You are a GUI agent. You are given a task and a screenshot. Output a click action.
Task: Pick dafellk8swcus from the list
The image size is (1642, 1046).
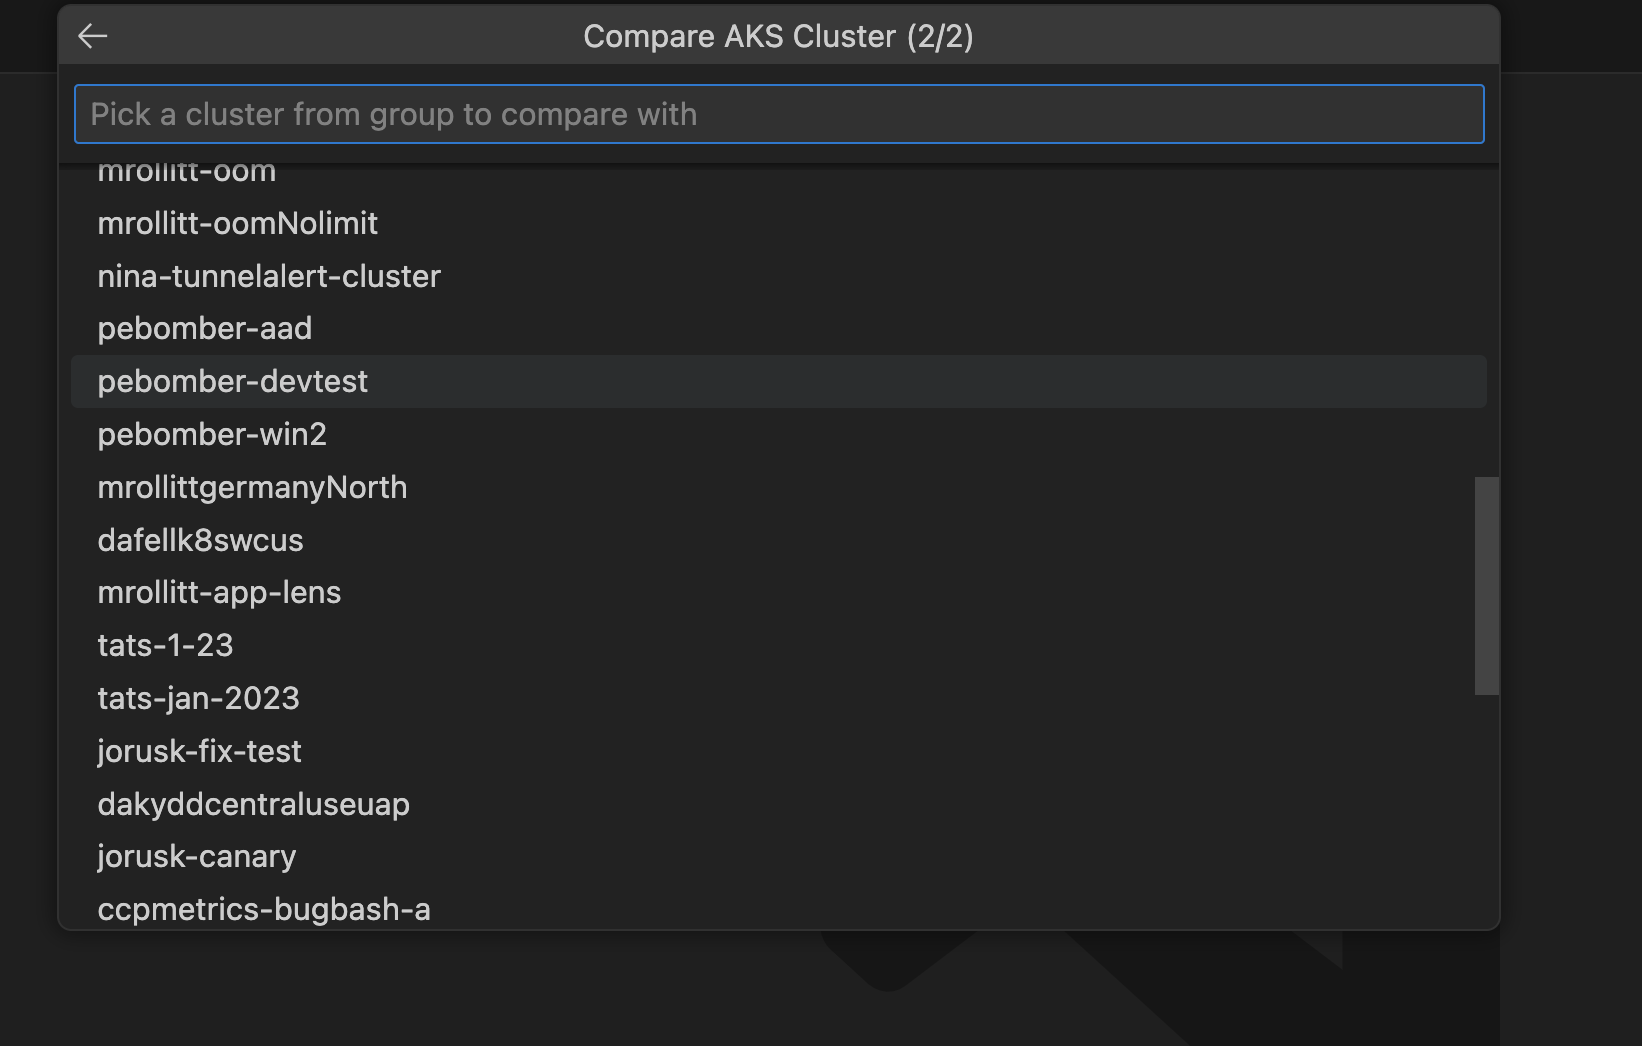(778, 540)
